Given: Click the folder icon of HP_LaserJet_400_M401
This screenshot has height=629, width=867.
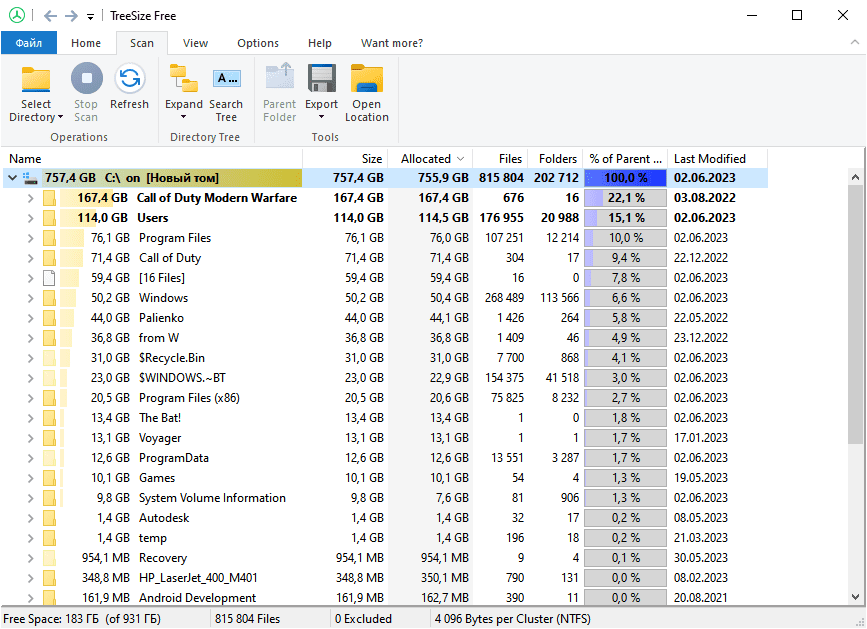Looking at the screenshot, I should point(49,578).
